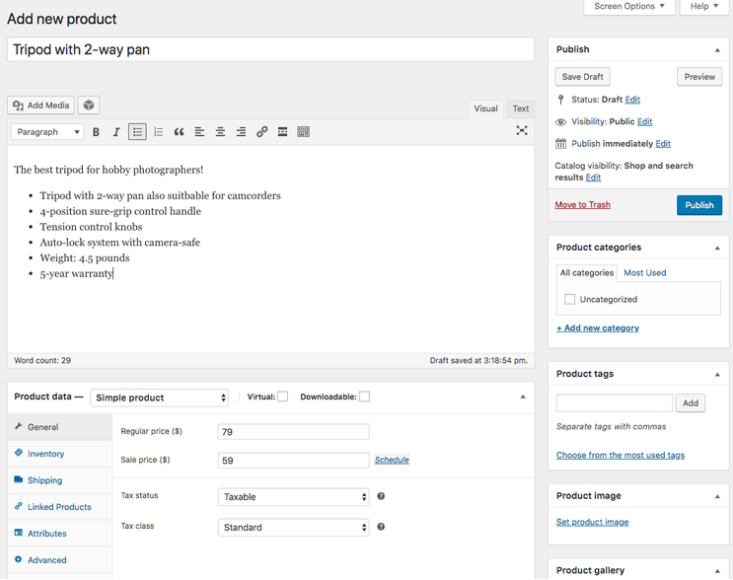Open the Paragraph format dropdown

(x=48, y=132)
